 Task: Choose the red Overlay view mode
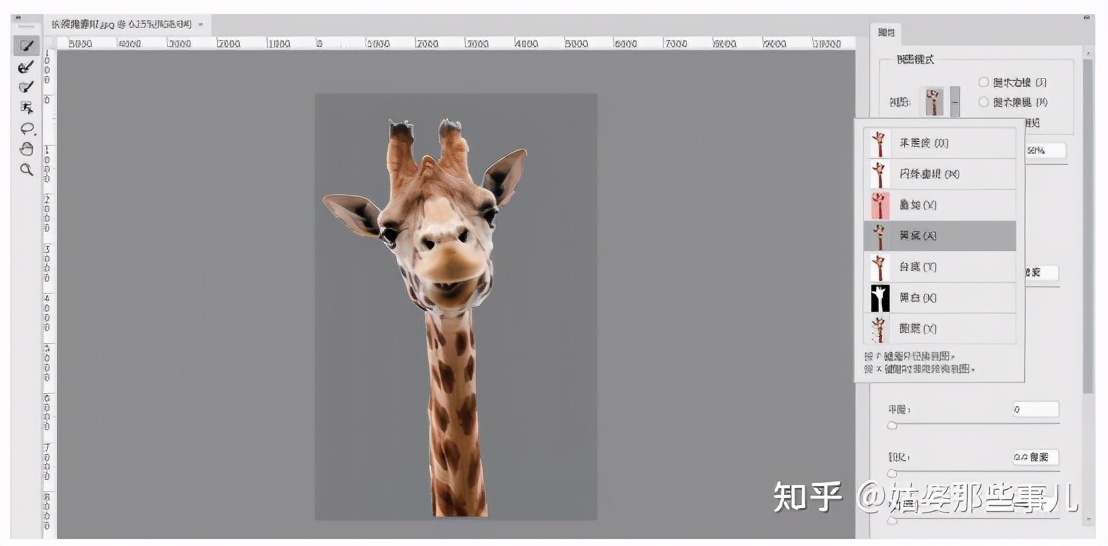coord(940,205)
